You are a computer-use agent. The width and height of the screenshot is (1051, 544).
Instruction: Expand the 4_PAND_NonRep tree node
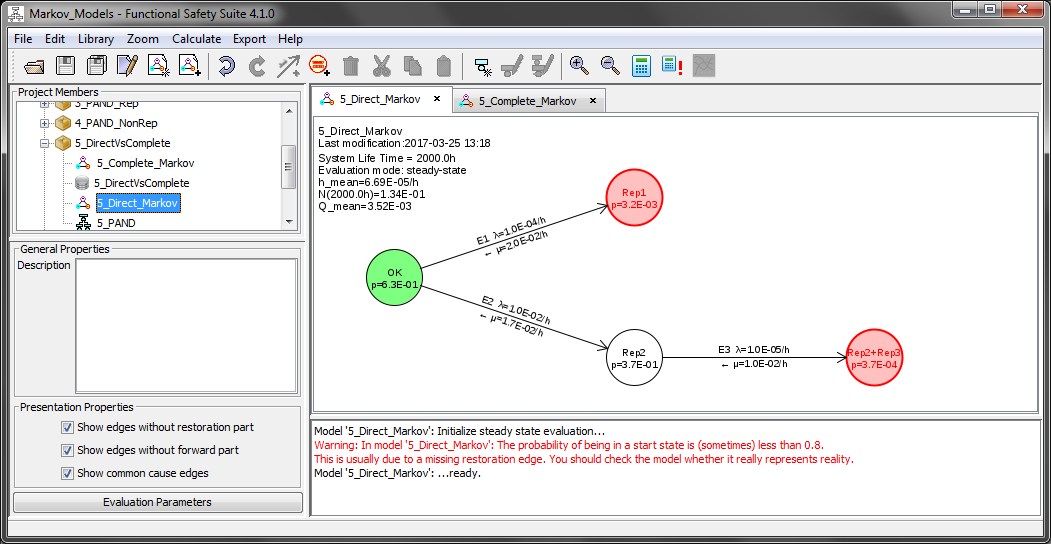[x=45, y=123]
